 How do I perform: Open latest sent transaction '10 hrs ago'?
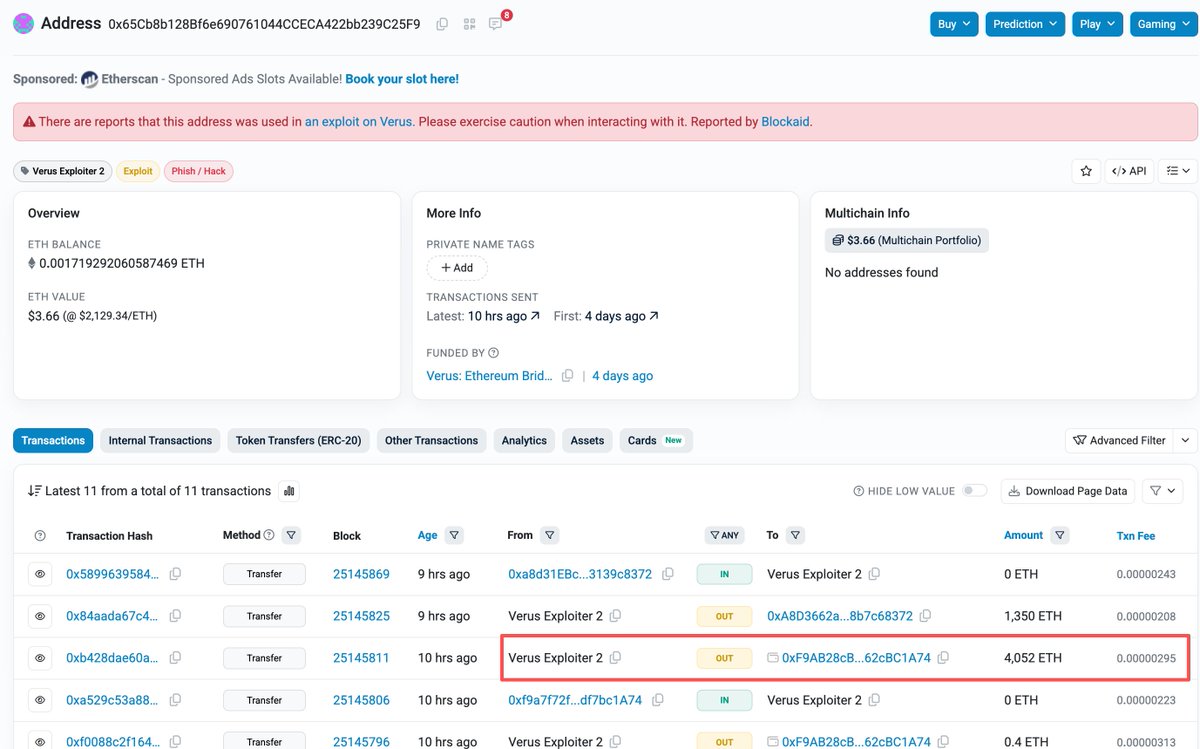point(504,316)
